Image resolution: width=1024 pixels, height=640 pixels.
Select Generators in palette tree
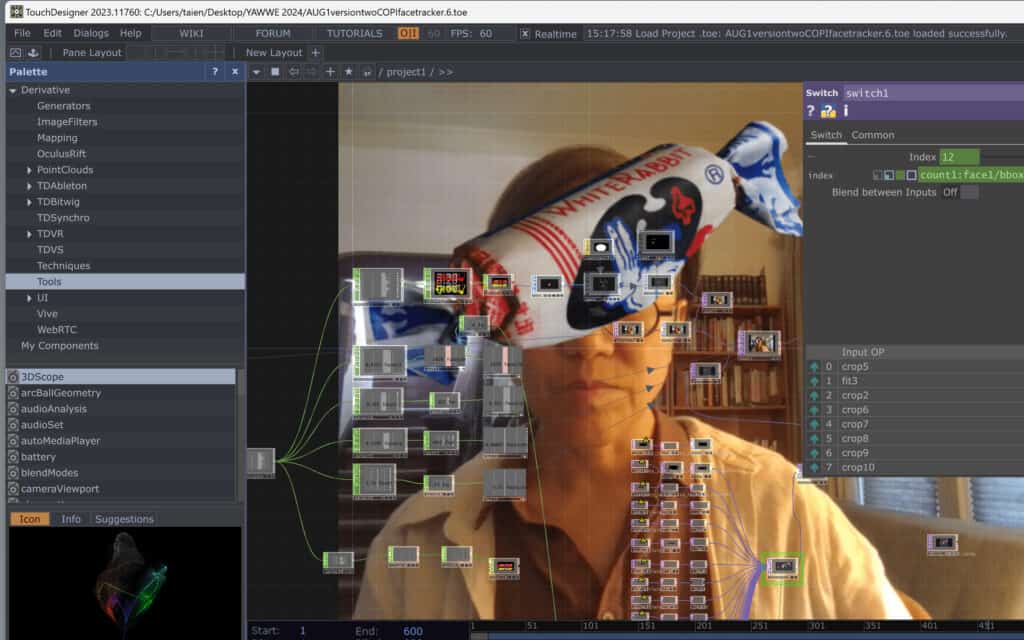[63, 106]
